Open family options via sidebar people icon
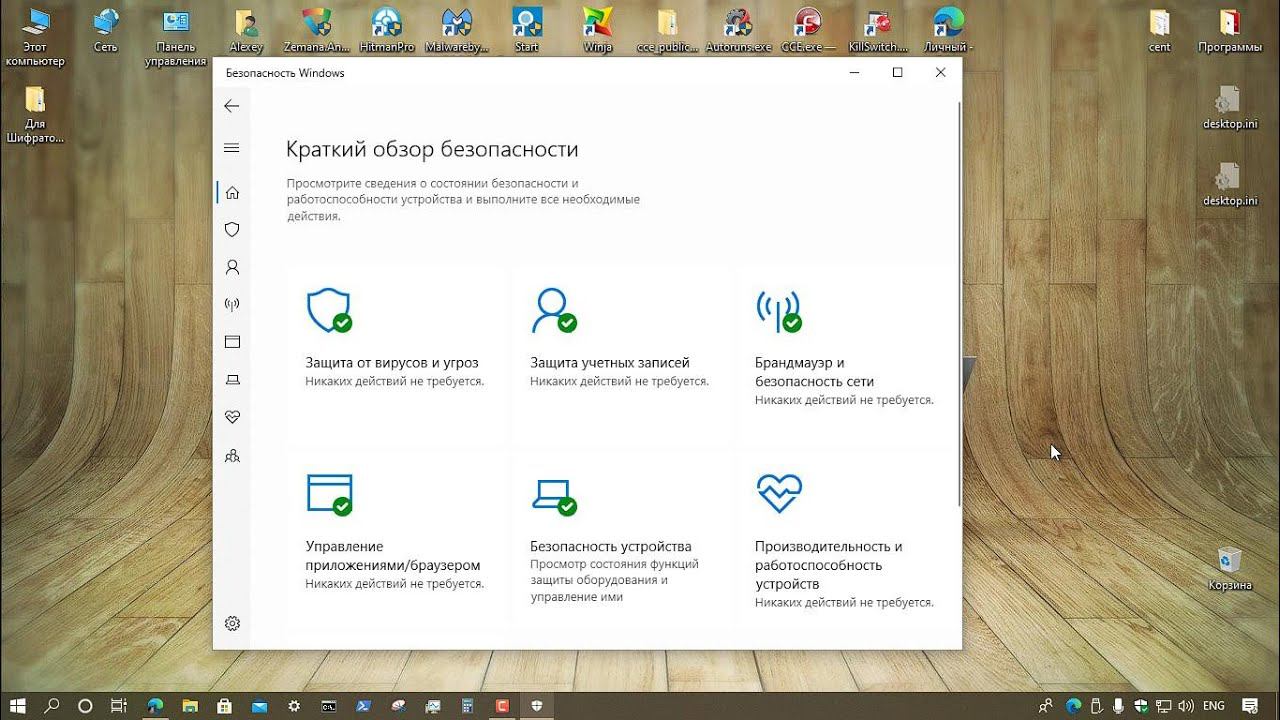1280x720 pixels. [x=232, y=455]
